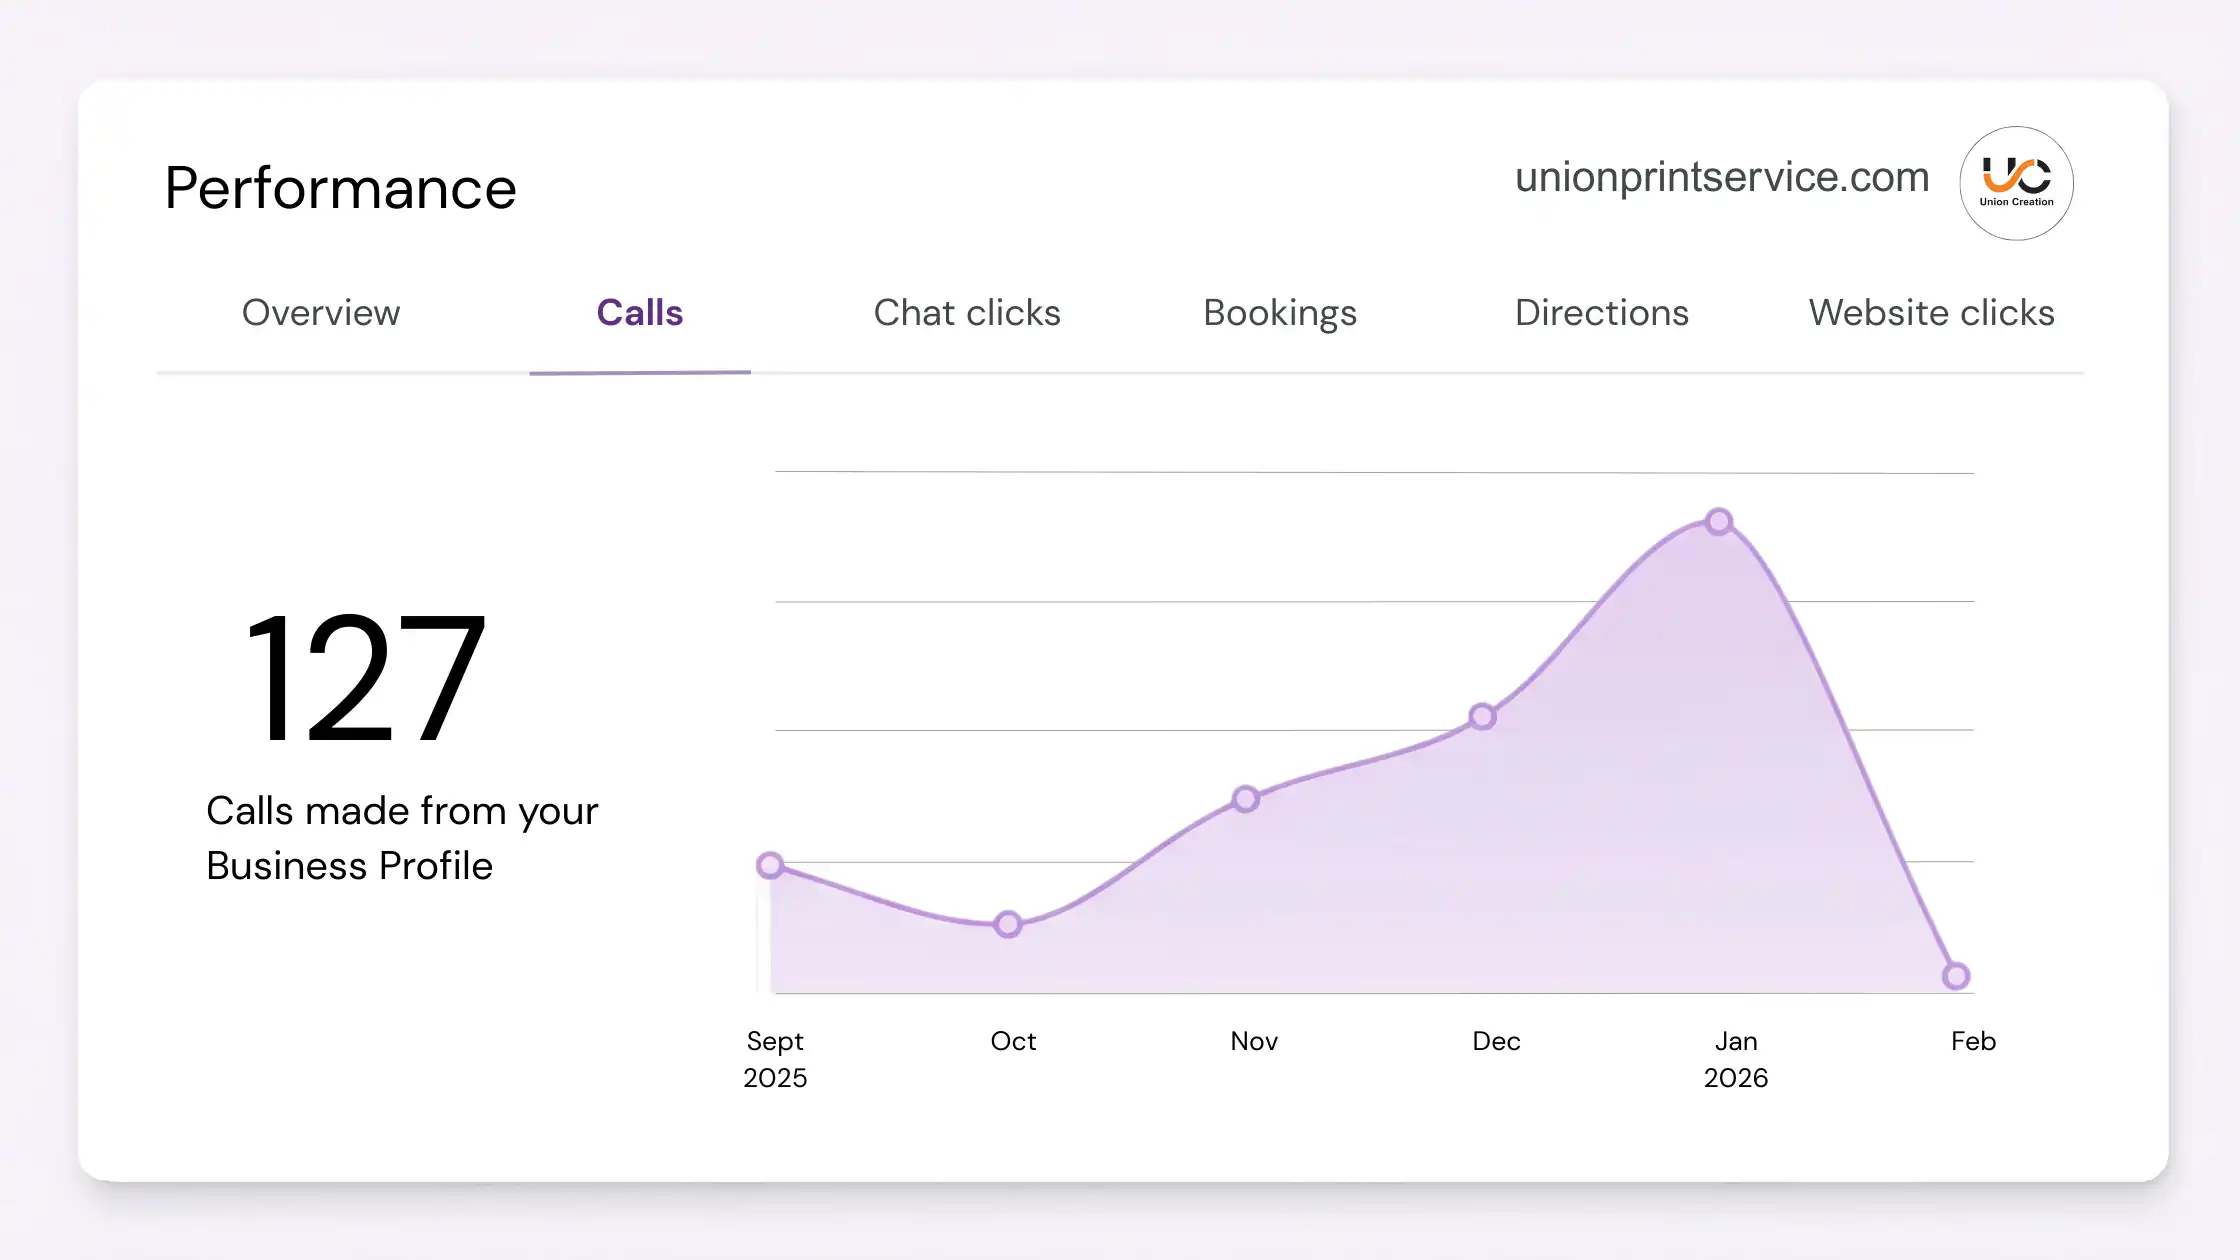Show the Website clicks tab
This screenshot has width=2240, height=1260.
[x=1931, y=313]
